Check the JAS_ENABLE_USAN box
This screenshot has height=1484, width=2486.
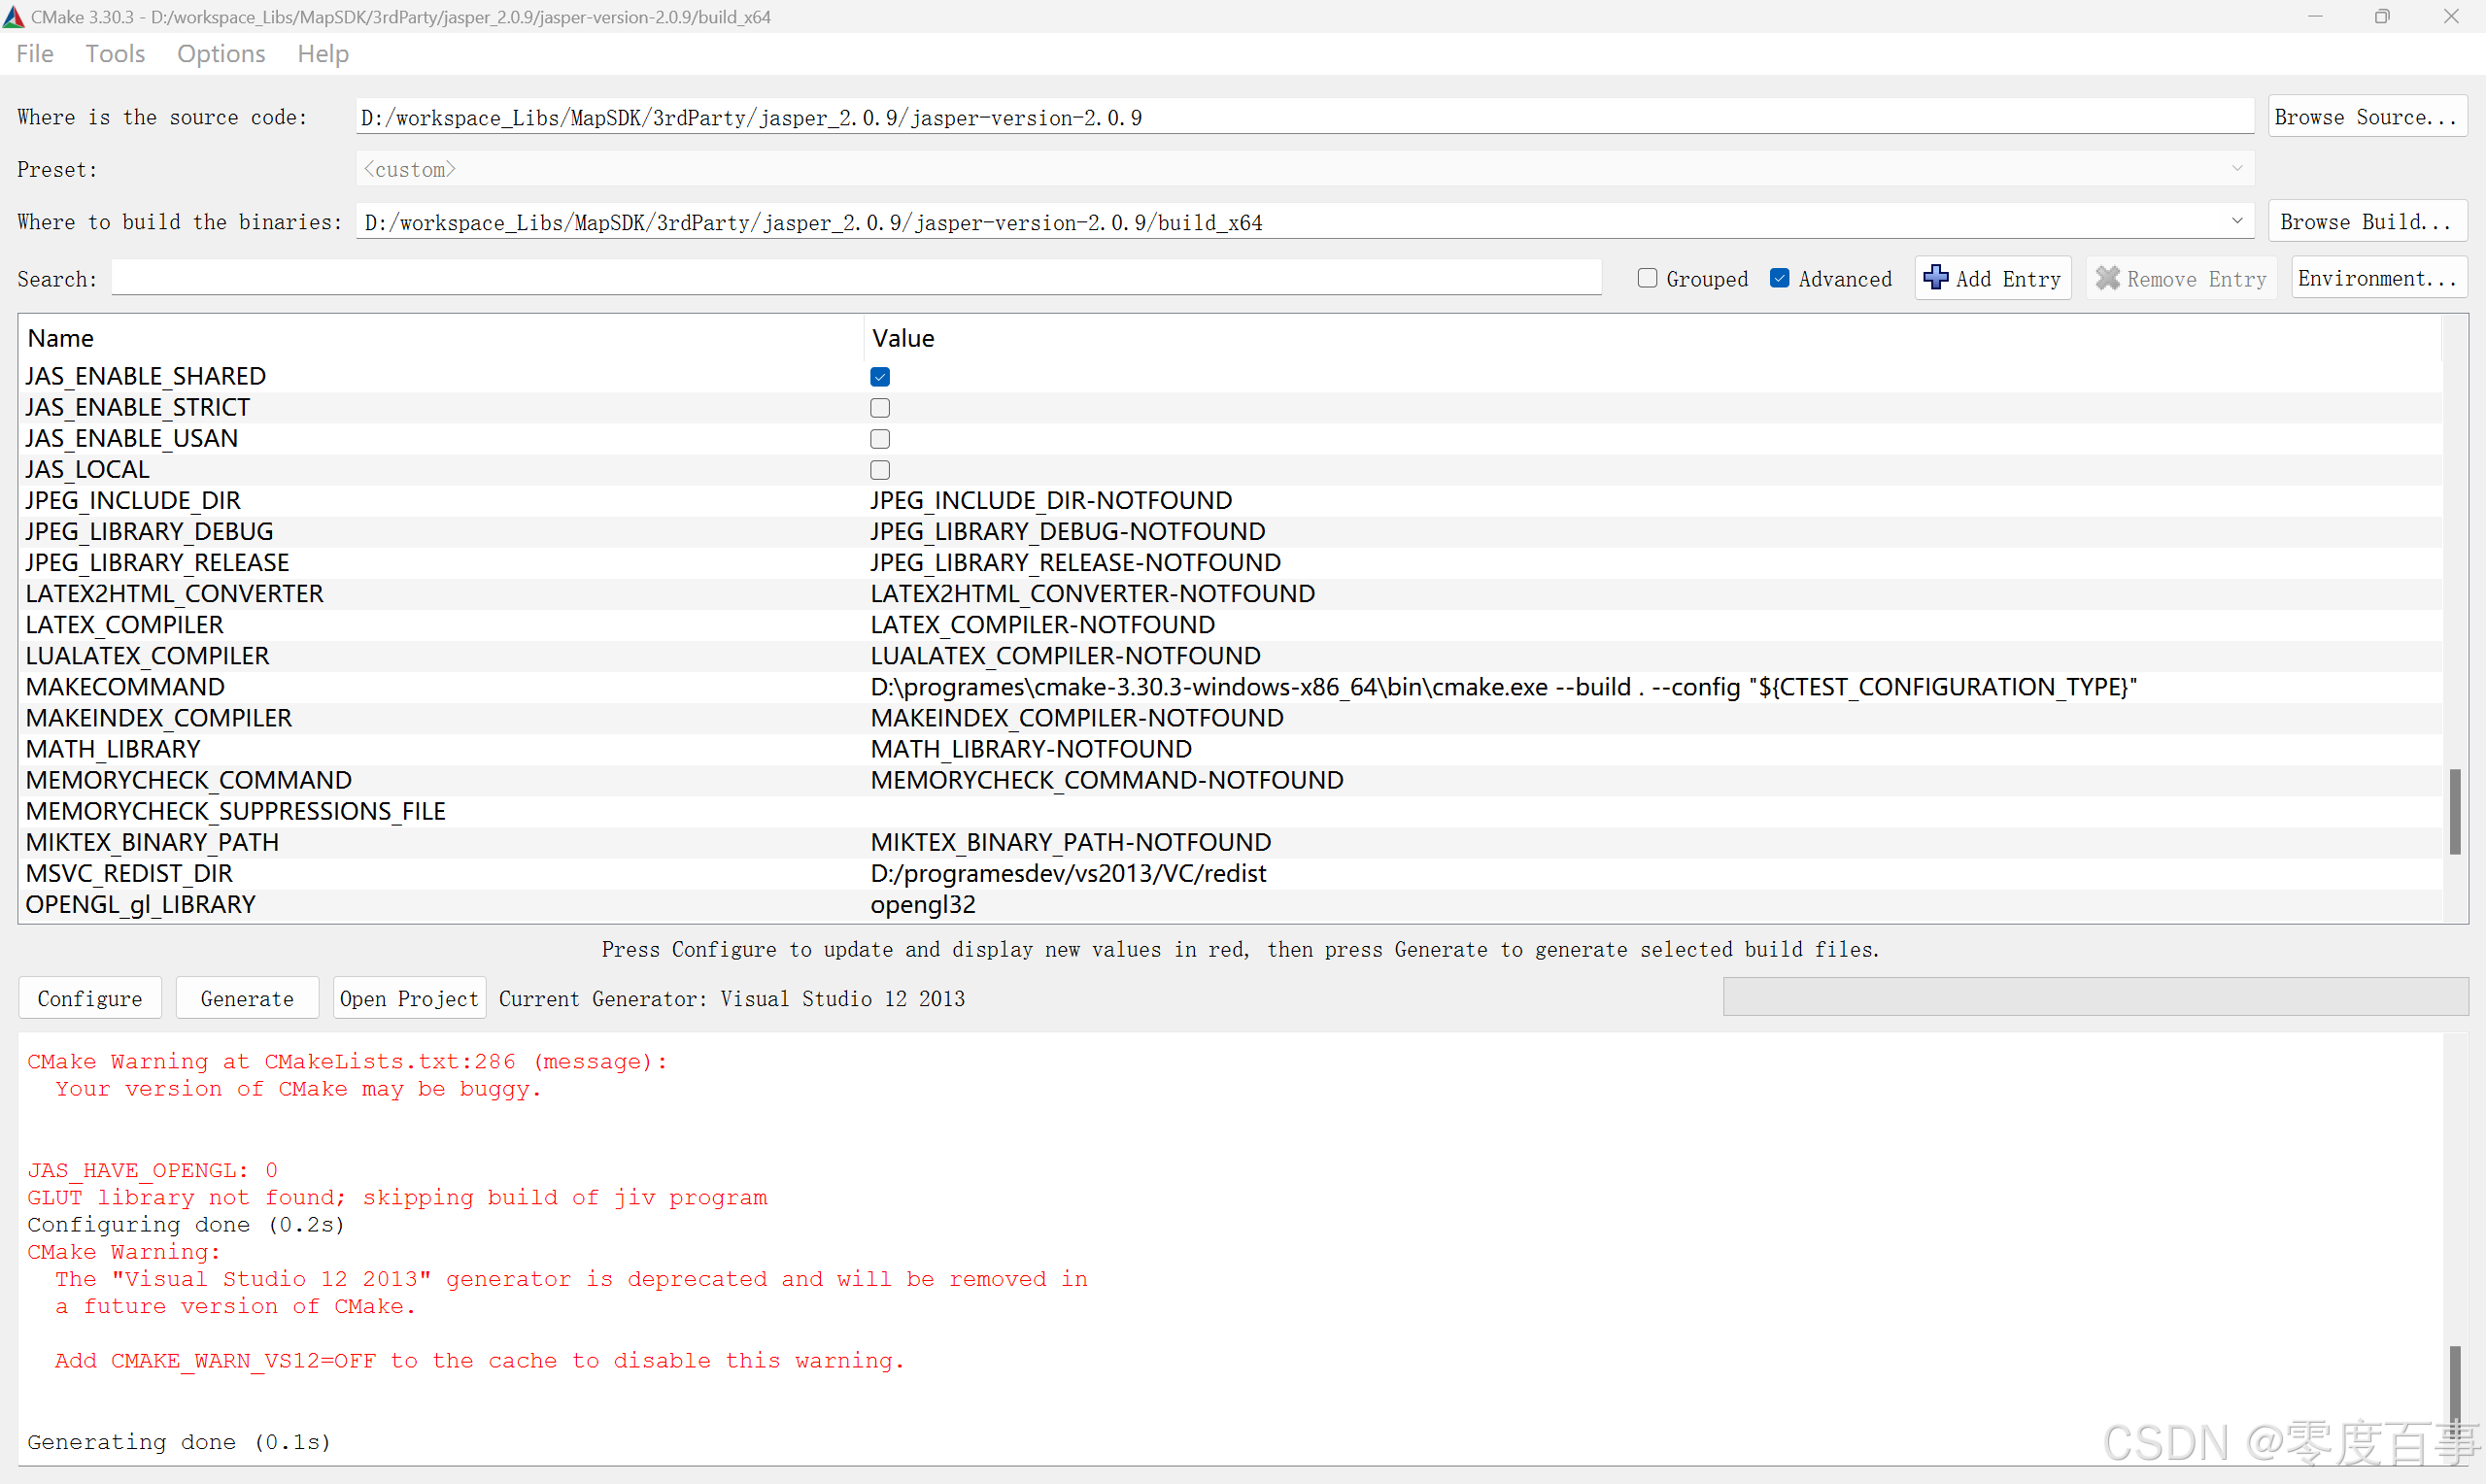pyautogui.click(x=880, y=439)
